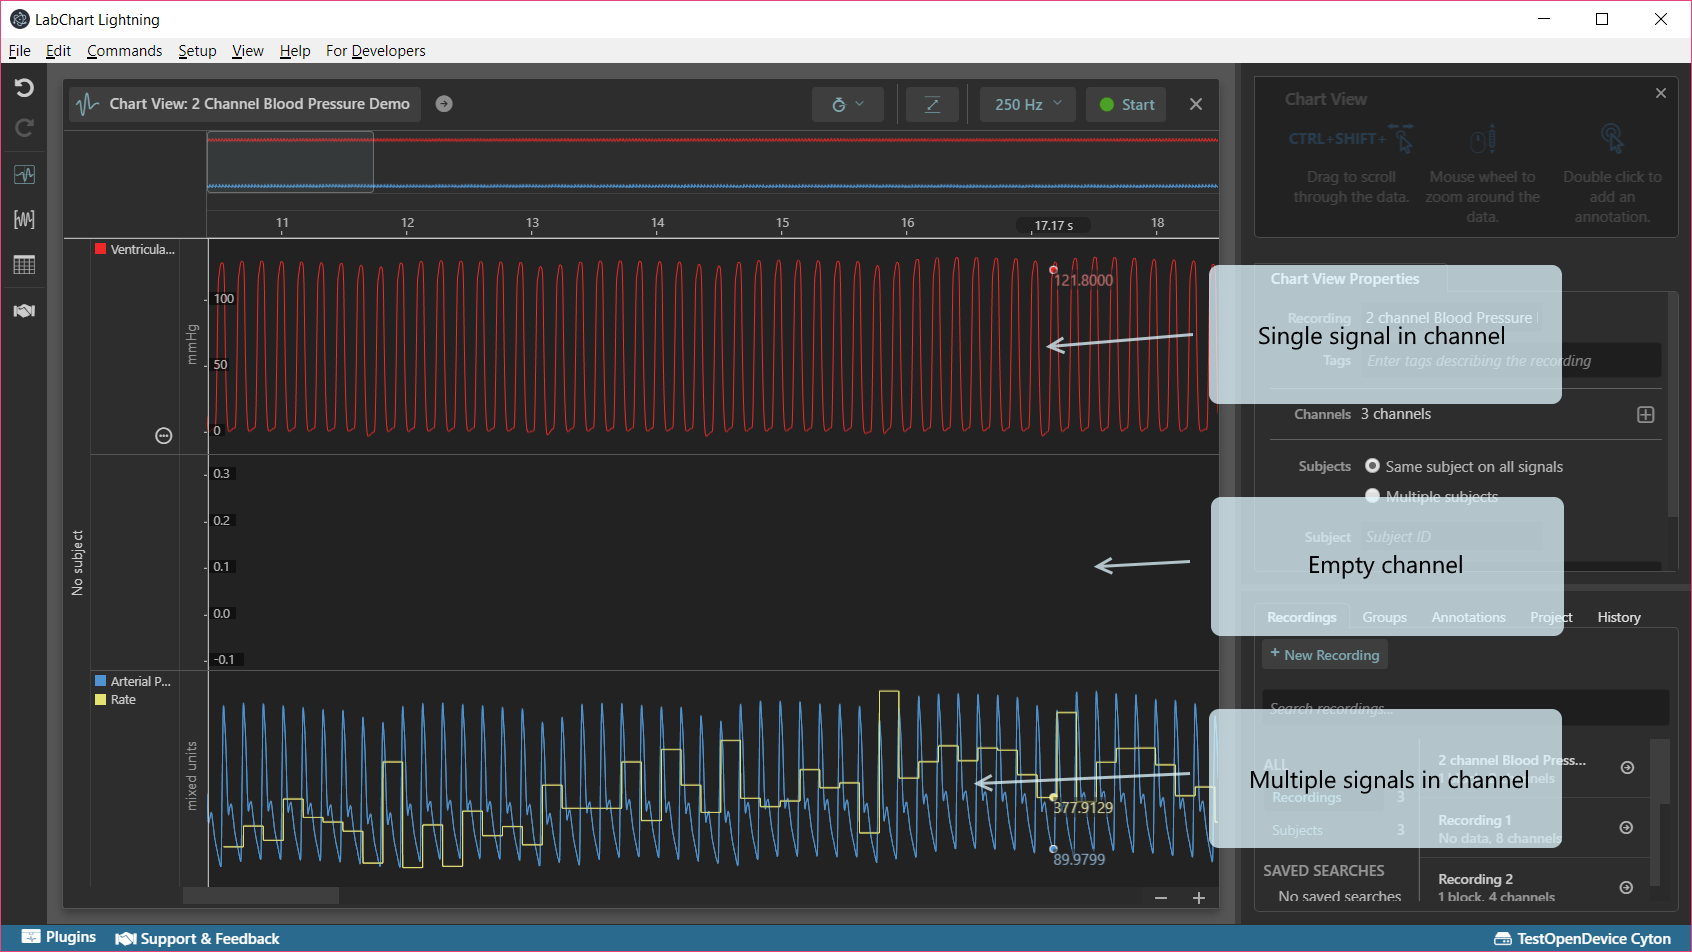Select the Multiple subjects option
Viewport: 1692px width, 952px height.
pyautogui.click(x=1372, y=495)
